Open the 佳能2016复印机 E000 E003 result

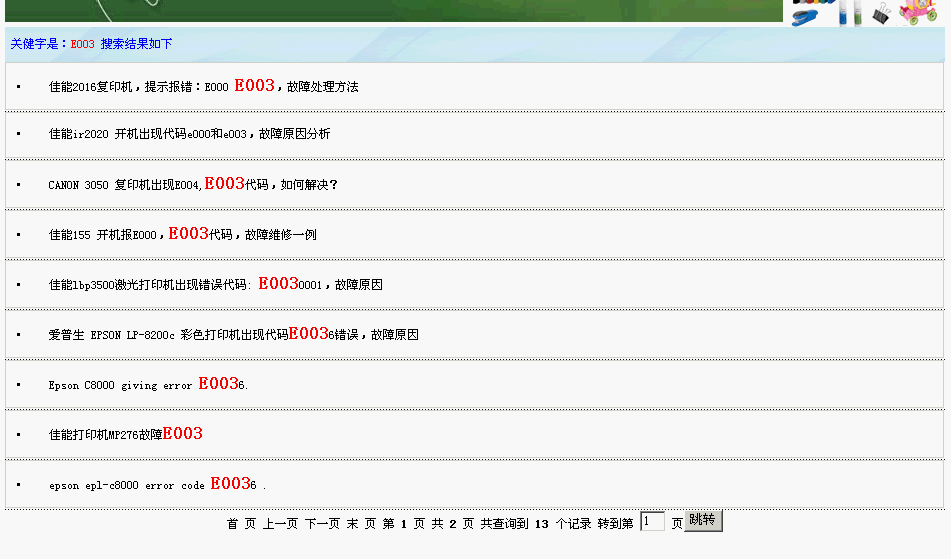[203, 86]
